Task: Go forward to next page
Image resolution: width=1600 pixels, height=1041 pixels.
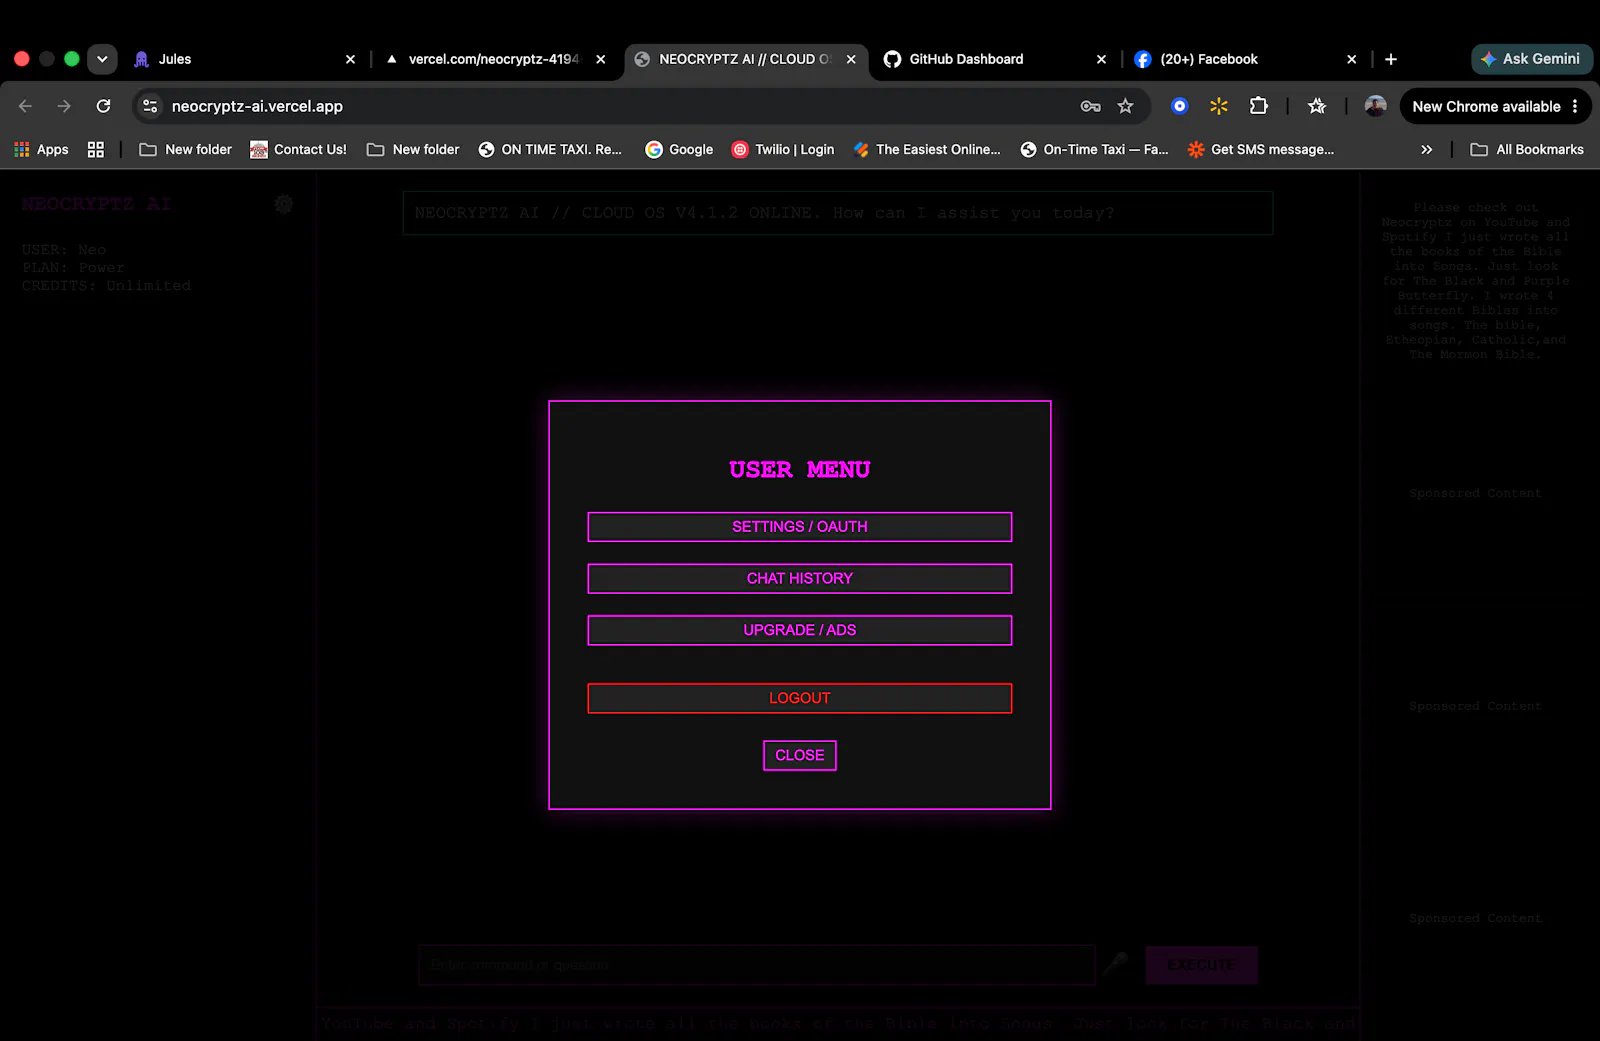Action: 64,106
